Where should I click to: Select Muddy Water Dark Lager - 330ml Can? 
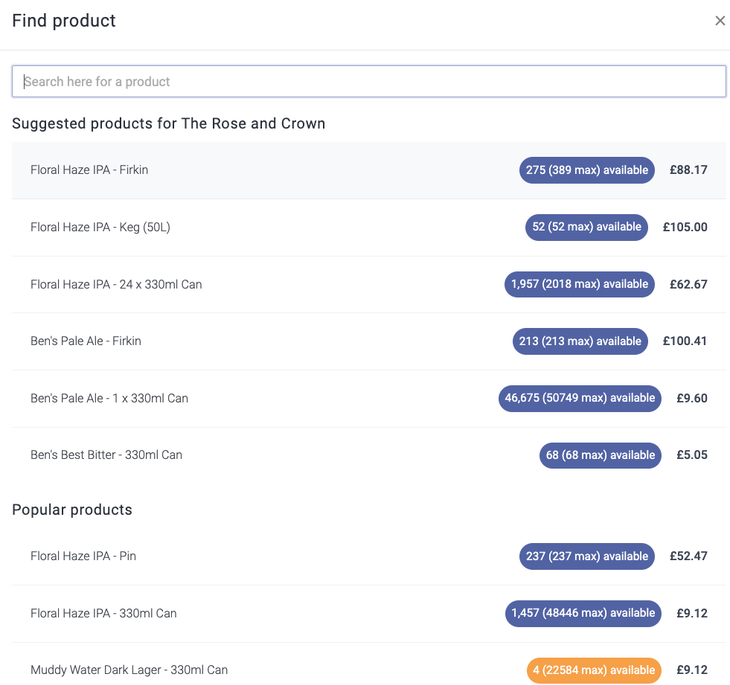(129, 670)
